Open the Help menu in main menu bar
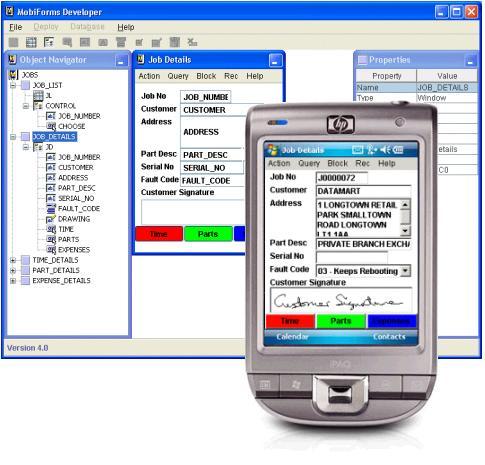The width and height of the screenshot is (485, 465). (126, 27)
